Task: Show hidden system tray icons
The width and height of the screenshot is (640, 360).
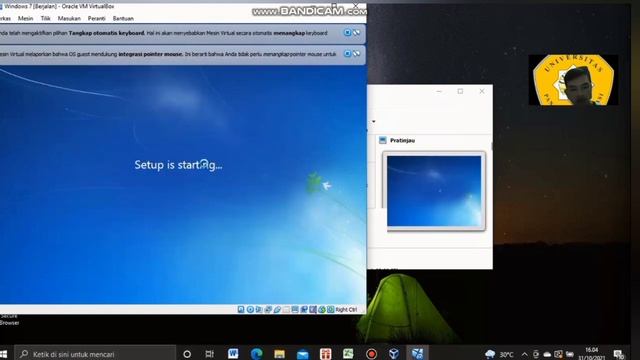Action: [x=524, y=354]
